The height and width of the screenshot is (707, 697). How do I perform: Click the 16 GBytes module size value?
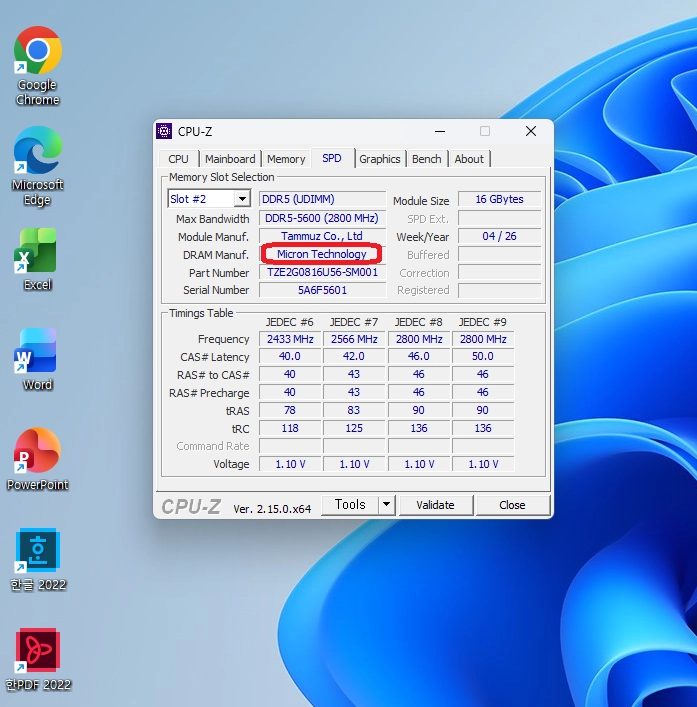coord(500,199)
